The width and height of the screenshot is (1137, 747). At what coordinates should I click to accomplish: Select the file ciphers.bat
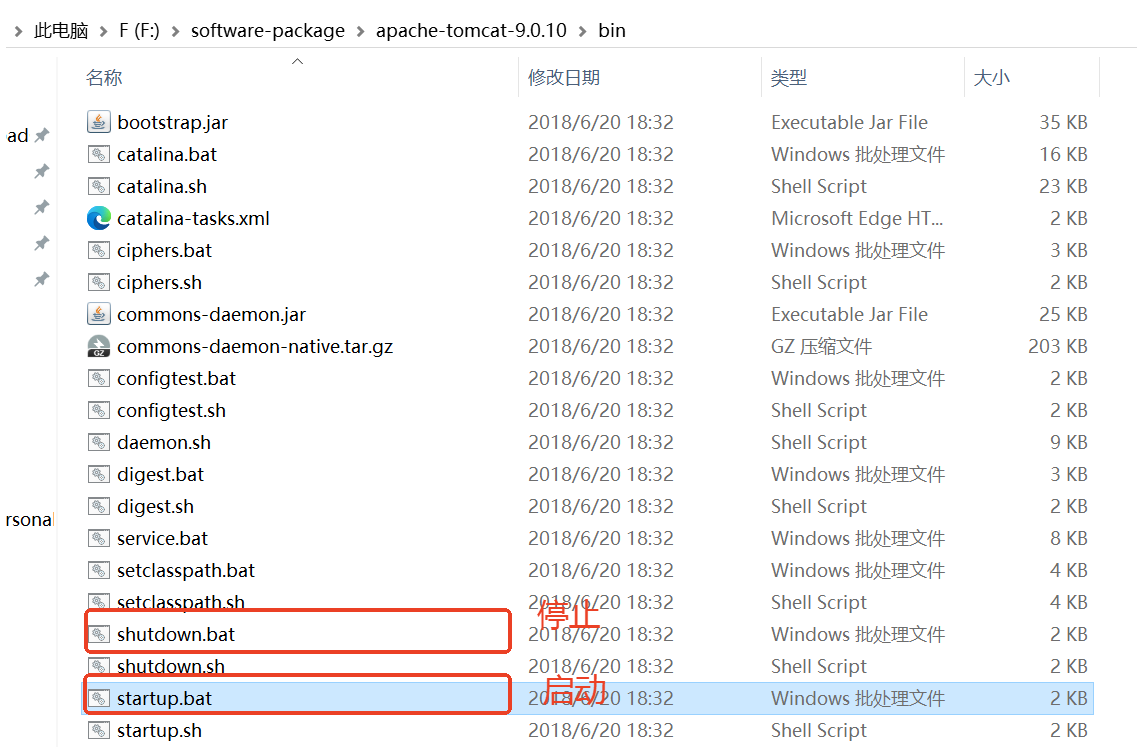click(164, 250)
